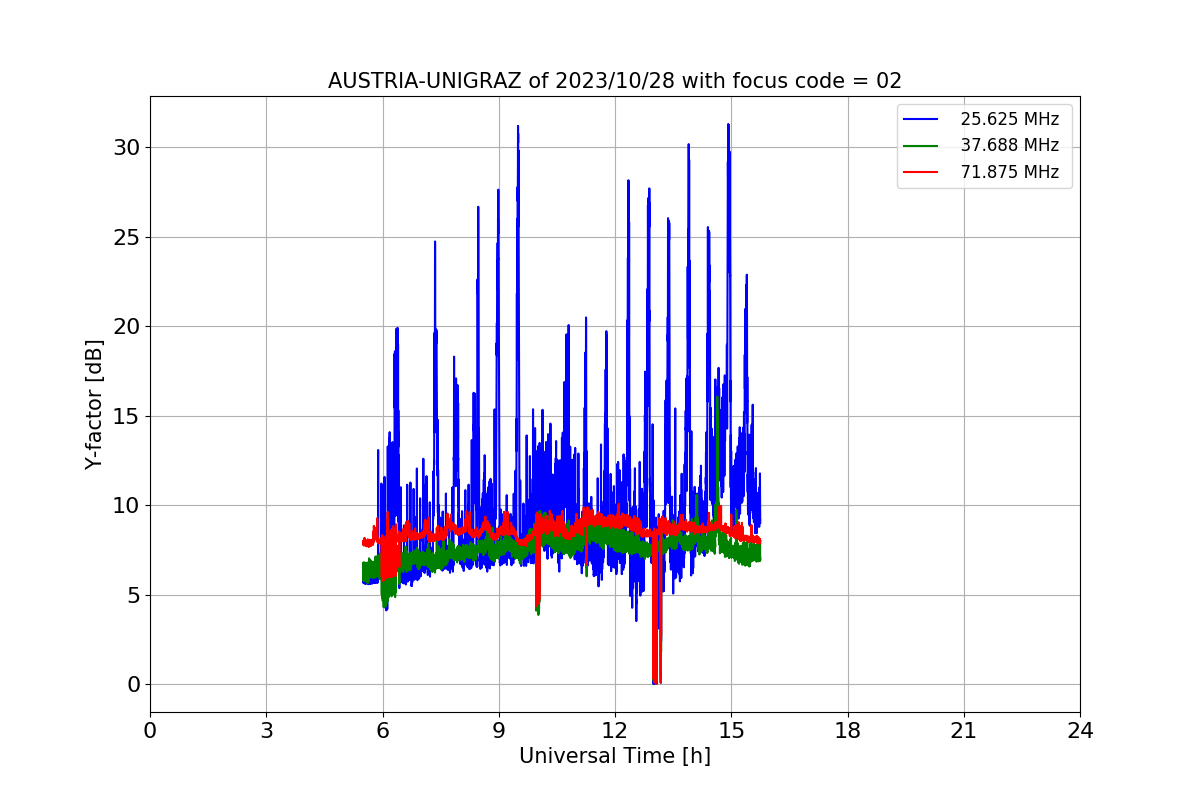Click the green legend line sample
The height and width of the screenshot is (800, 1200).
[x=921, y=146]
